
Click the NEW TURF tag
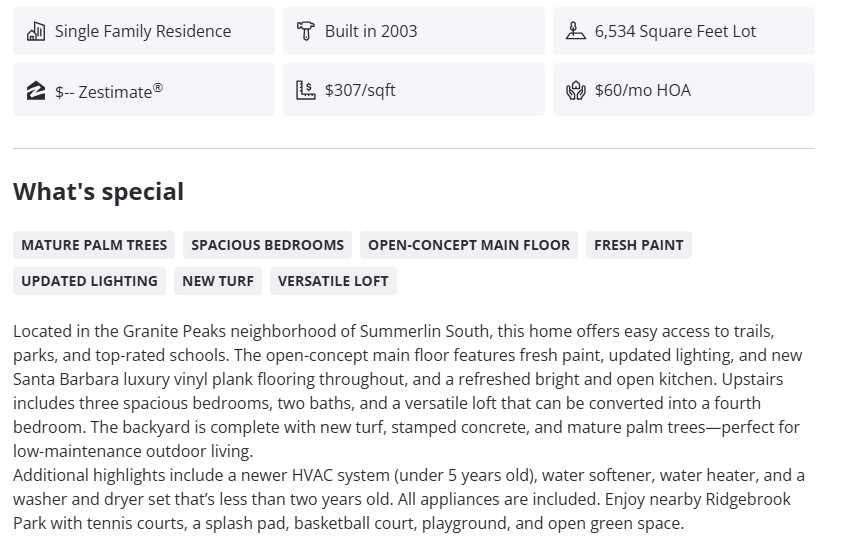pos(218,281)
